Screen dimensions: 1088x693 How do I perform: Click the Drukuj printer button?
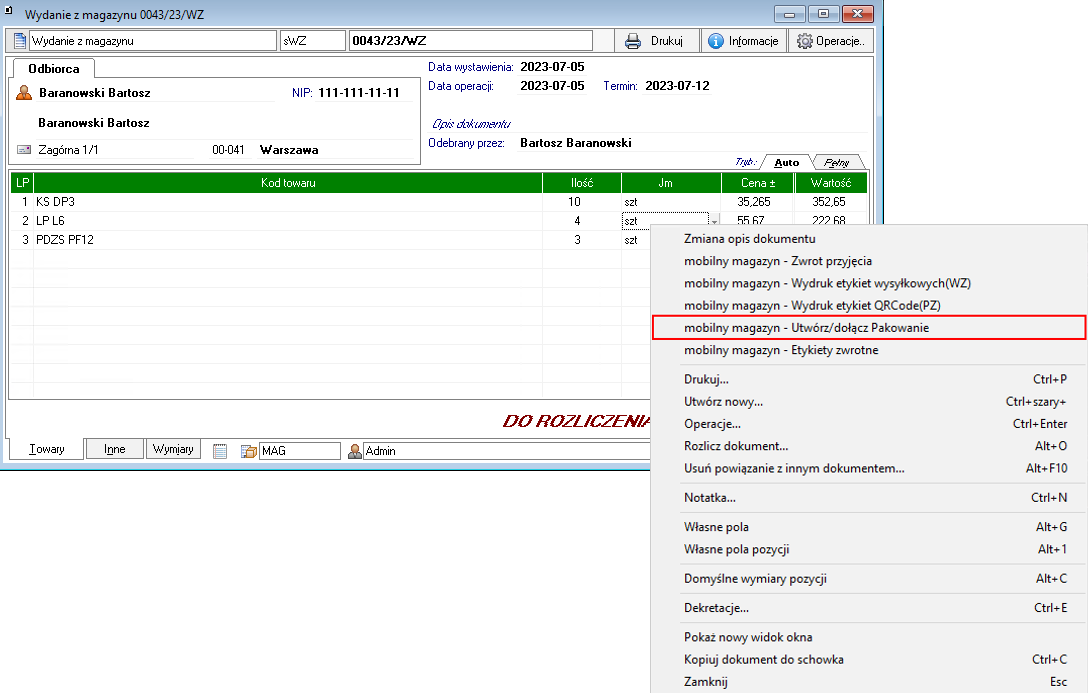click(653, 41)
